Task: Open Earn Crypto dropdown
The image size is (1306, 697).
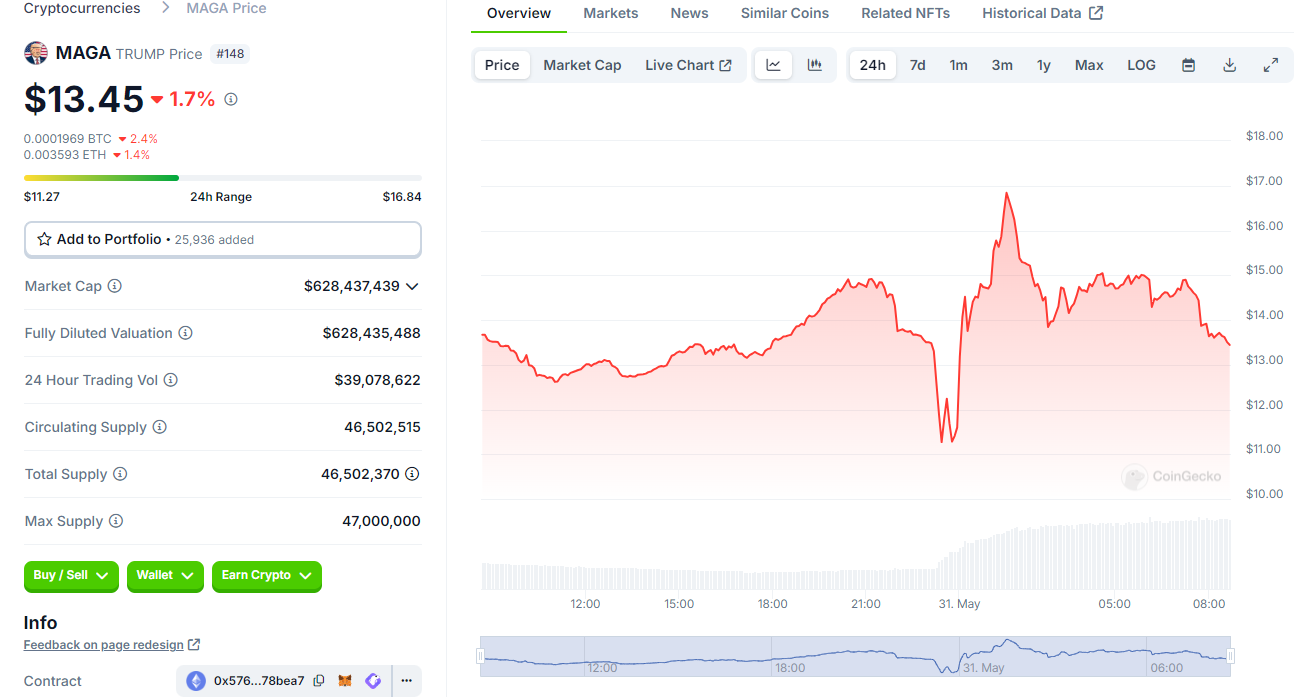Action: (x=266, y=576)
